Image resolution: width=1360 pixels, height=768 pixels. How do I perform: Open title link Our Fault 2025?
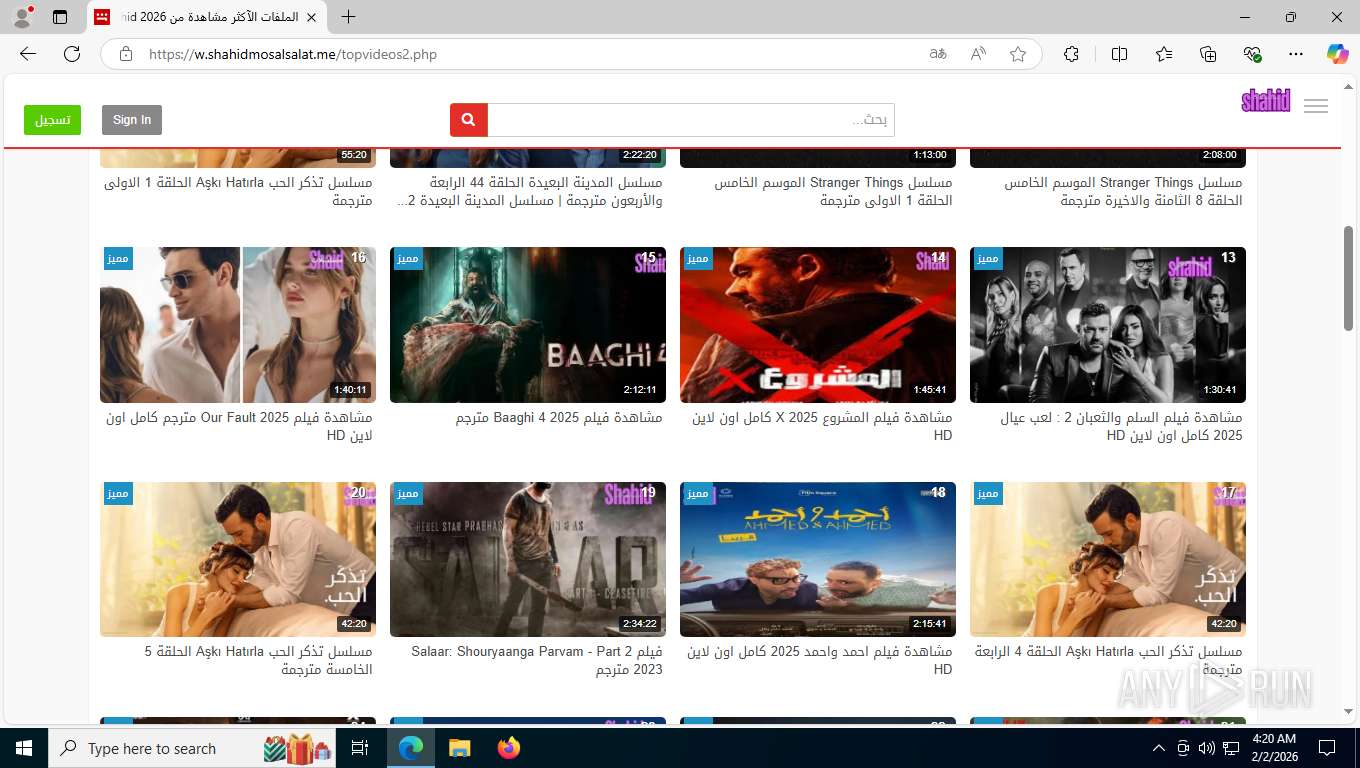click(239, 426)
